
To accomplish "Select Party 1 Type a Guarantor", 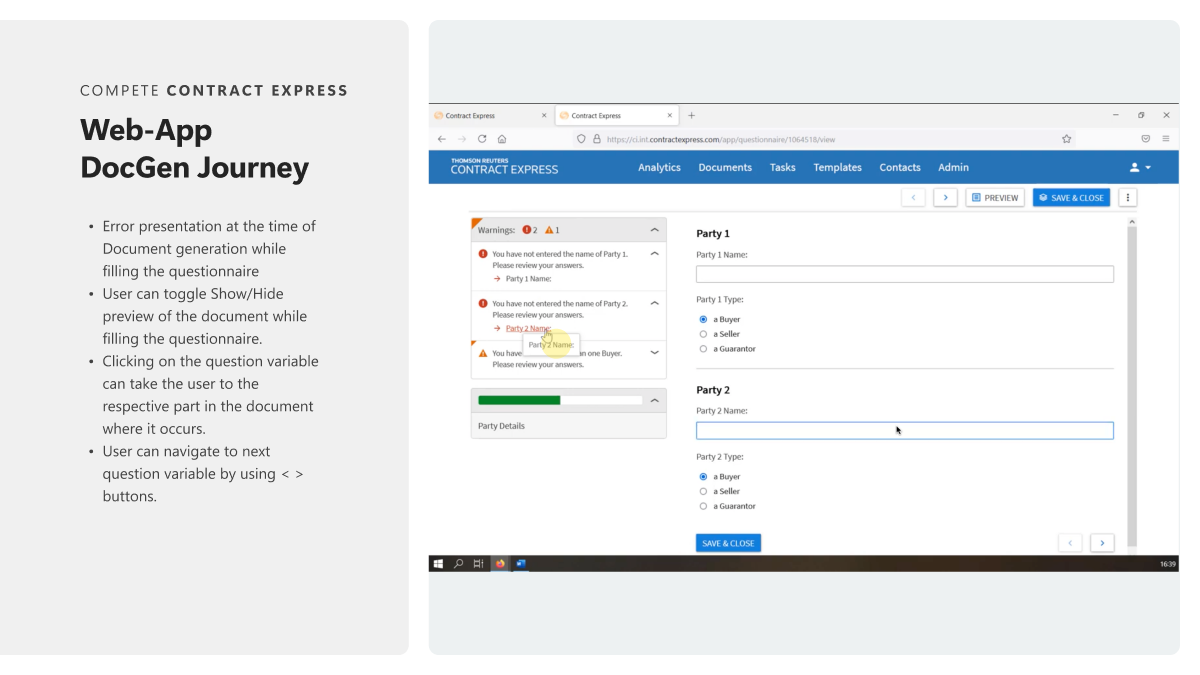I will point(703,349).
